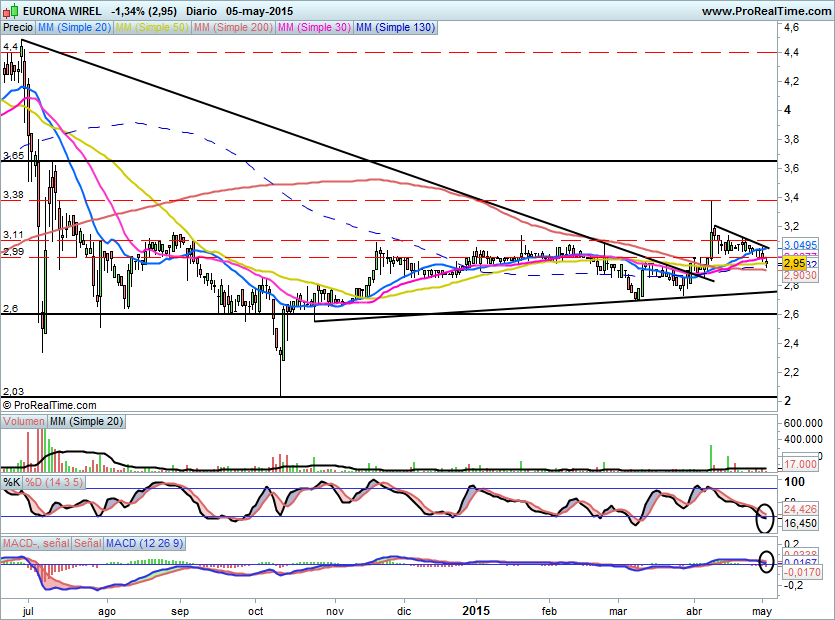
Task: Click the may month marker
Action: coord(762,611)
